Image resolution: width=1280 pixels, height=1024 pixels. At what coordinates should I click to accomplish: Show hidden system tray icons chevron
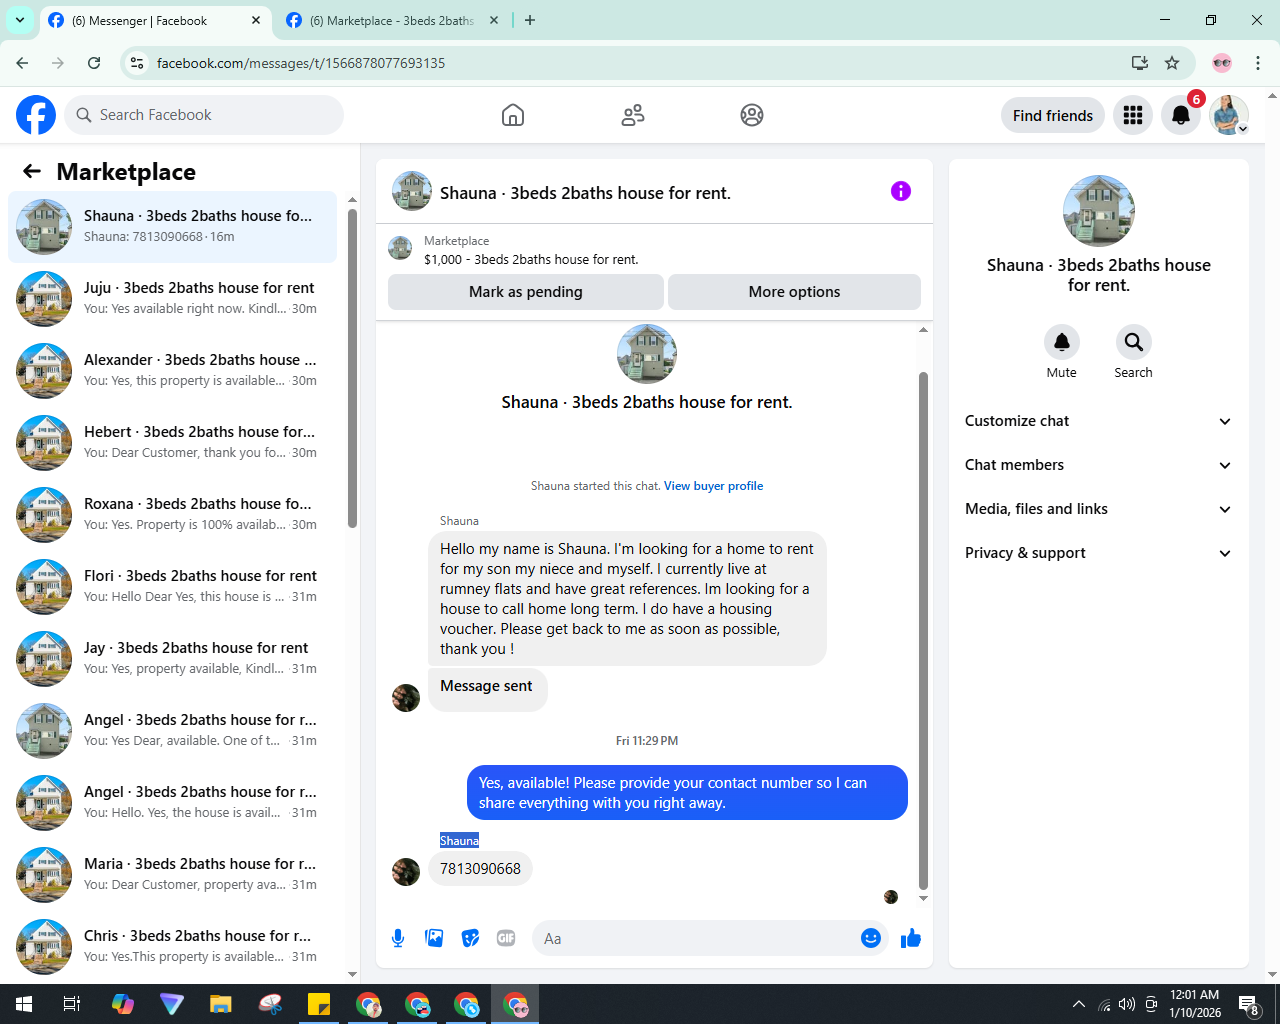1078,1004
